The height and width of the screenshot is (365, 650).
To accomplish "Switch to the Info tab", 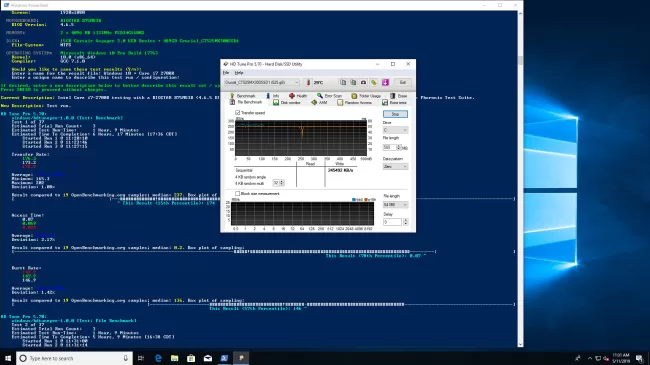I will coord(273,96).
